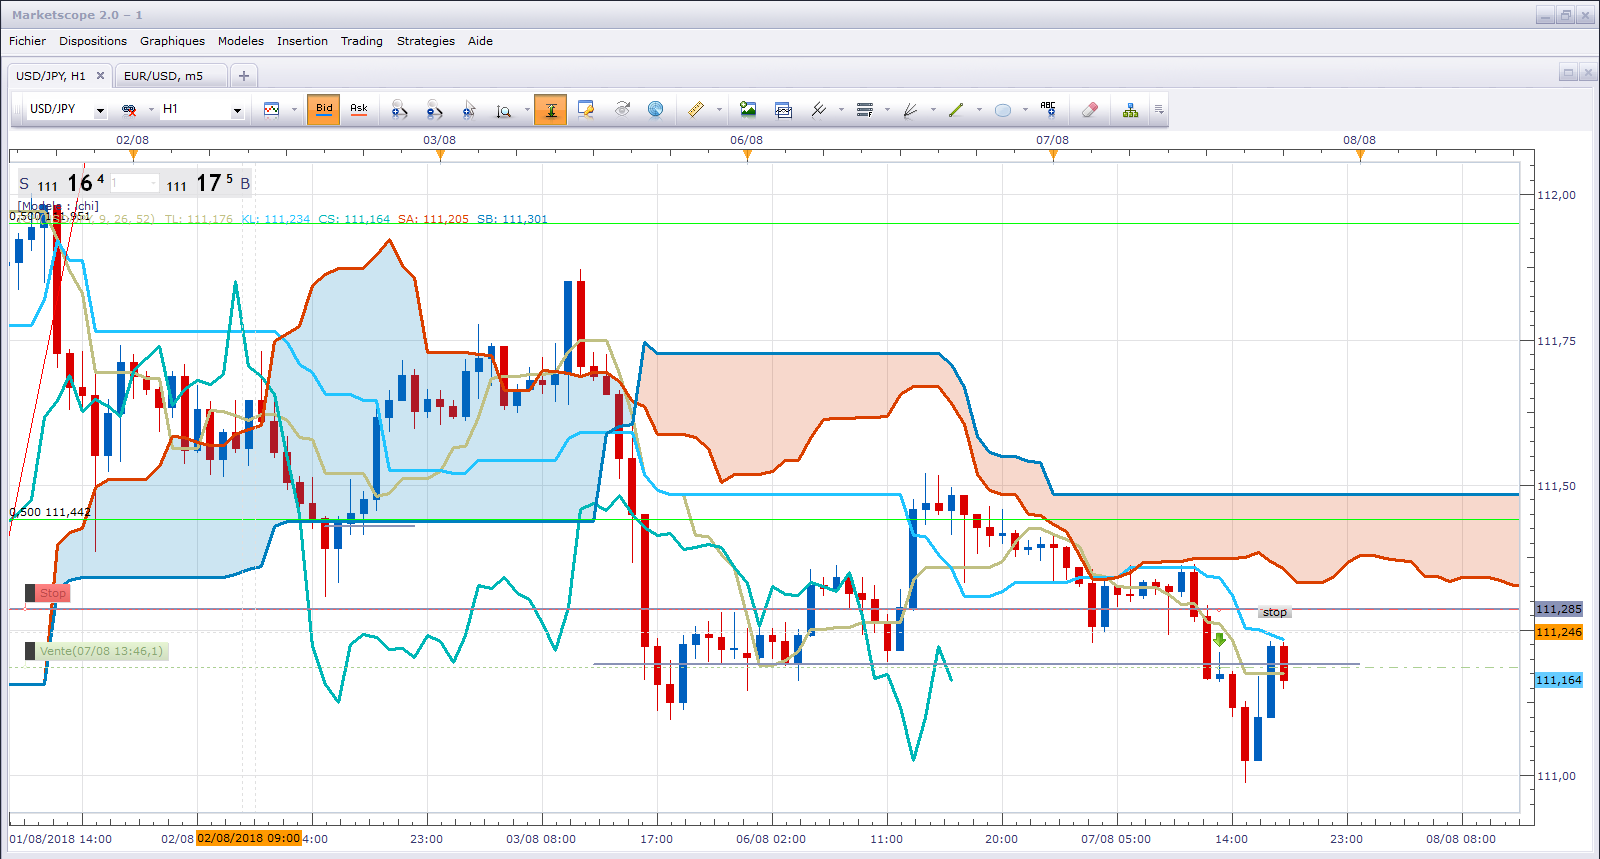This screenshot has width=1600, height=859.
Task: Select the yellow ruler measure tool
Action: point(696,110)
